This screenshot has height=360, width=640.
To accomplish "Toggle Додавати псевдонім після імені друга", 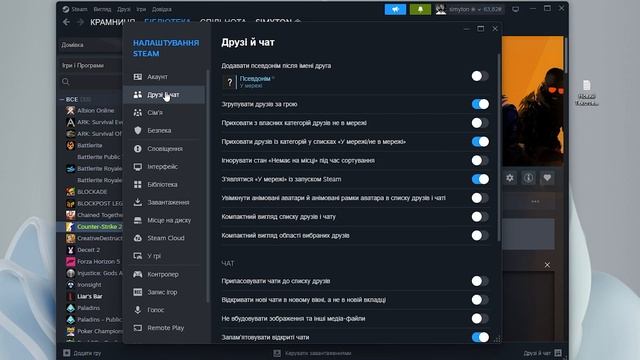I will (480, 76).
